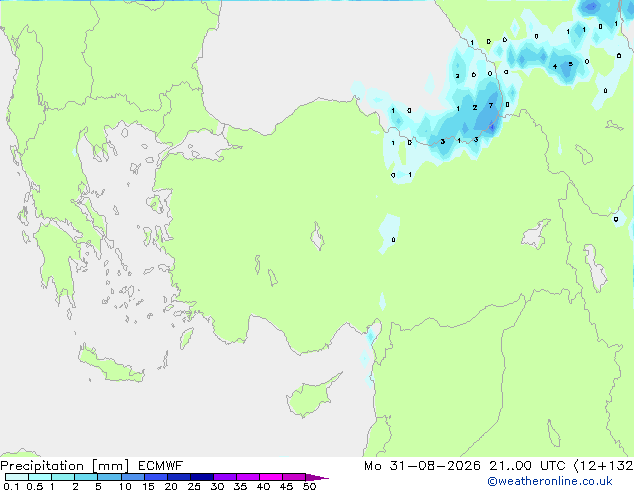This screenshot has width=634, height=490.
Task: Click the 0.1–0.5 mm palest legend swatch
Action: click(x=17, y=477)
